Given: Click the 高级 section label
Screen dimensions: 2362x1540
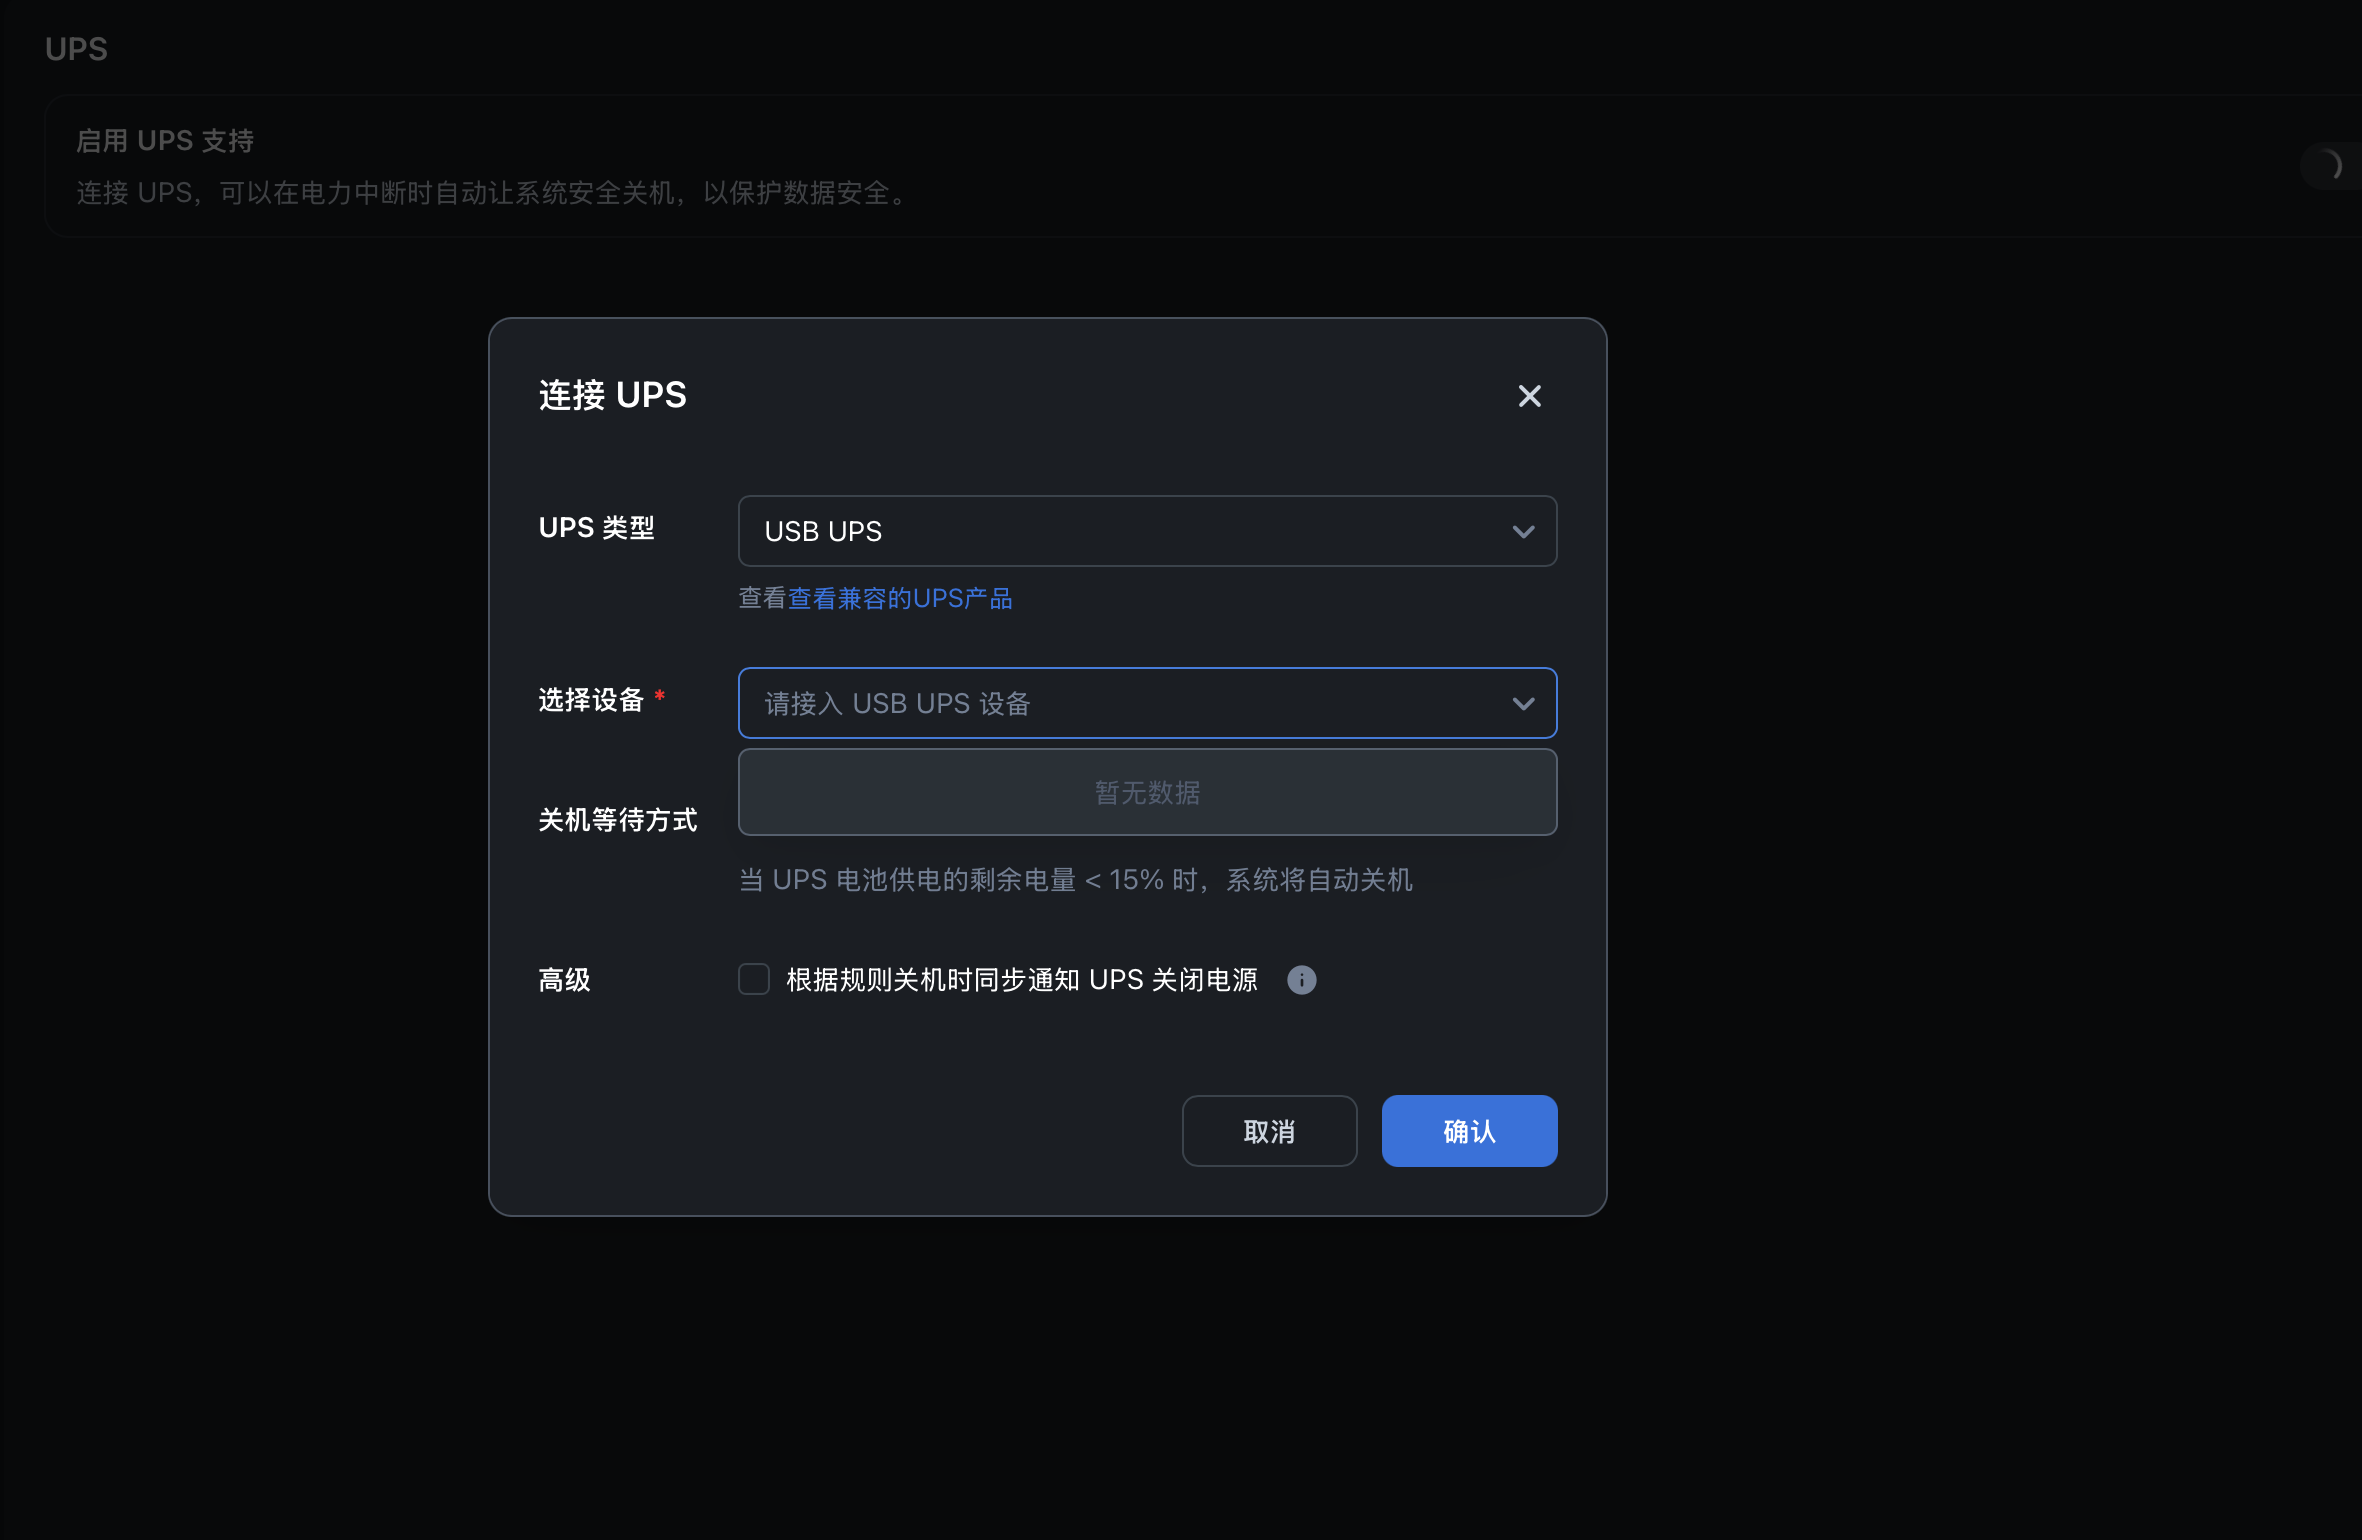Looking at the screenshot, I should click(x=564, y=980).
